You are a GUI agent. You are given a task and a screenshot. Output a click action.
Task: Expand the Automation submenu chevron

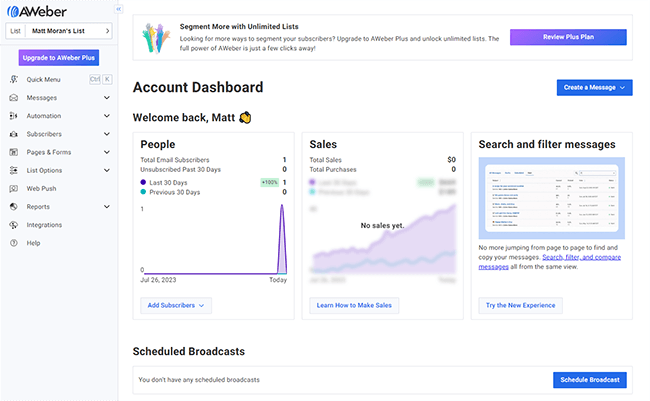107,116
